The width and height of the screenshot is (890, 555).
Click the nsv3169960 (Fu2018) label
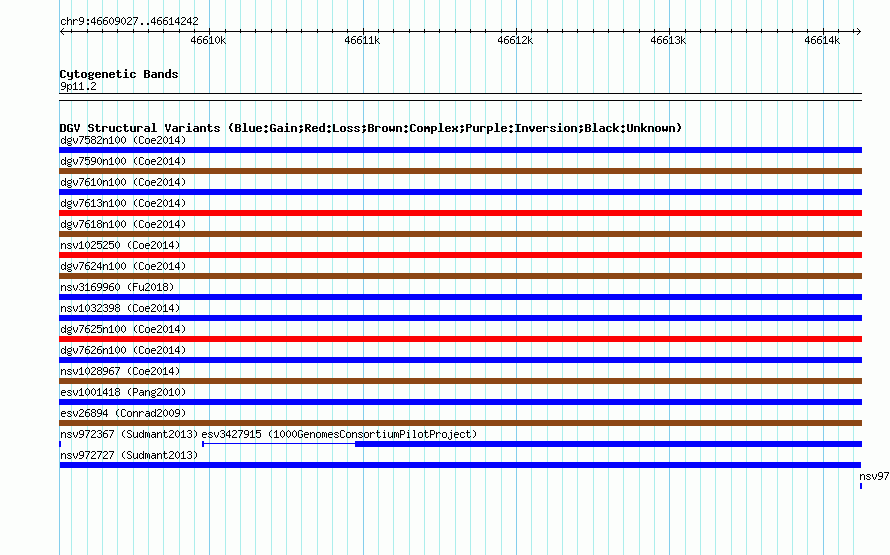click(x=117, y=287)
